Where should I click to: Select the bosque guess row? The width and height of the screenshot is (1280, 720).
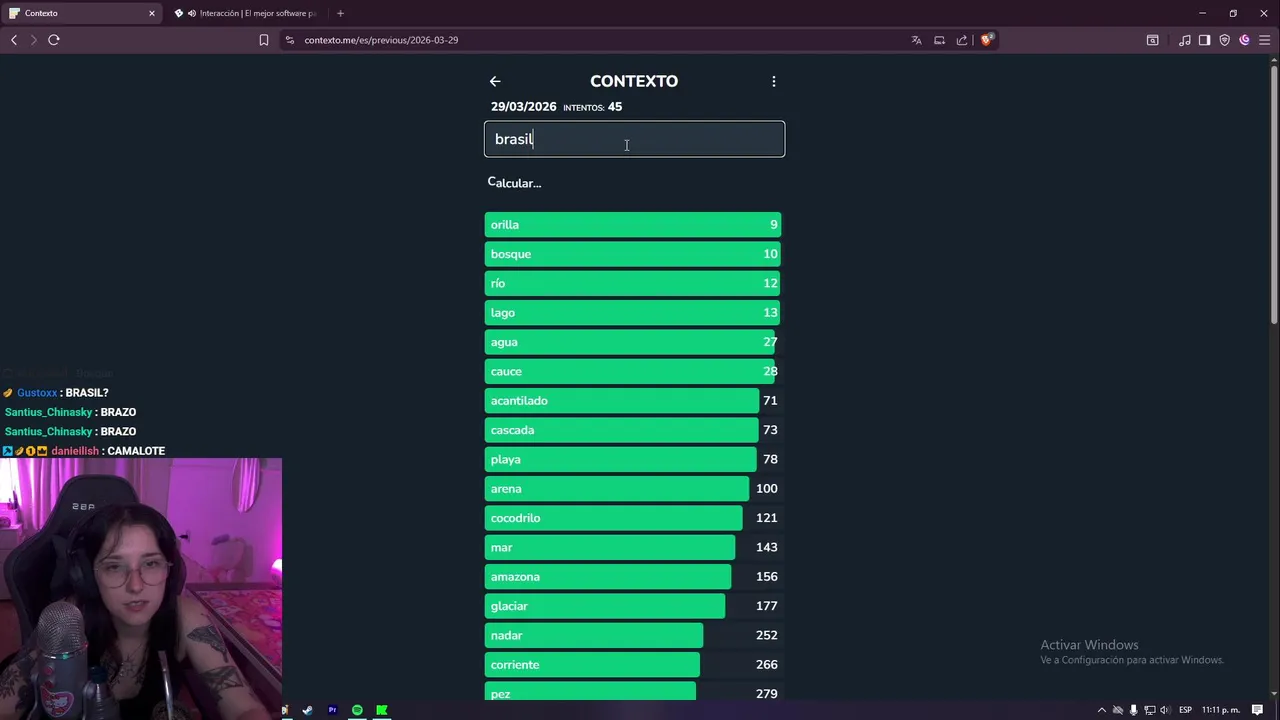pos(634,254)
